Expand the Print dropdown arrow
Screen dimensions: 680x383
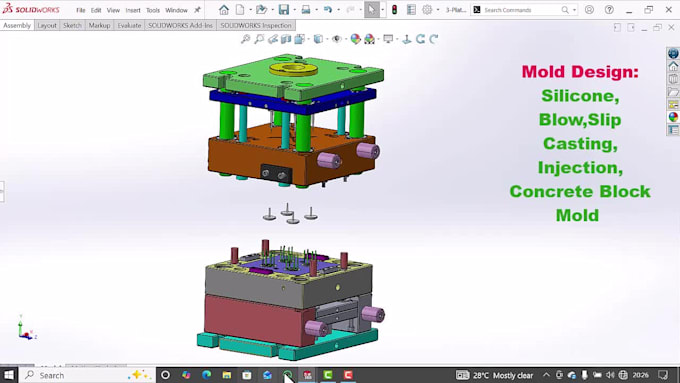[317, 10]
